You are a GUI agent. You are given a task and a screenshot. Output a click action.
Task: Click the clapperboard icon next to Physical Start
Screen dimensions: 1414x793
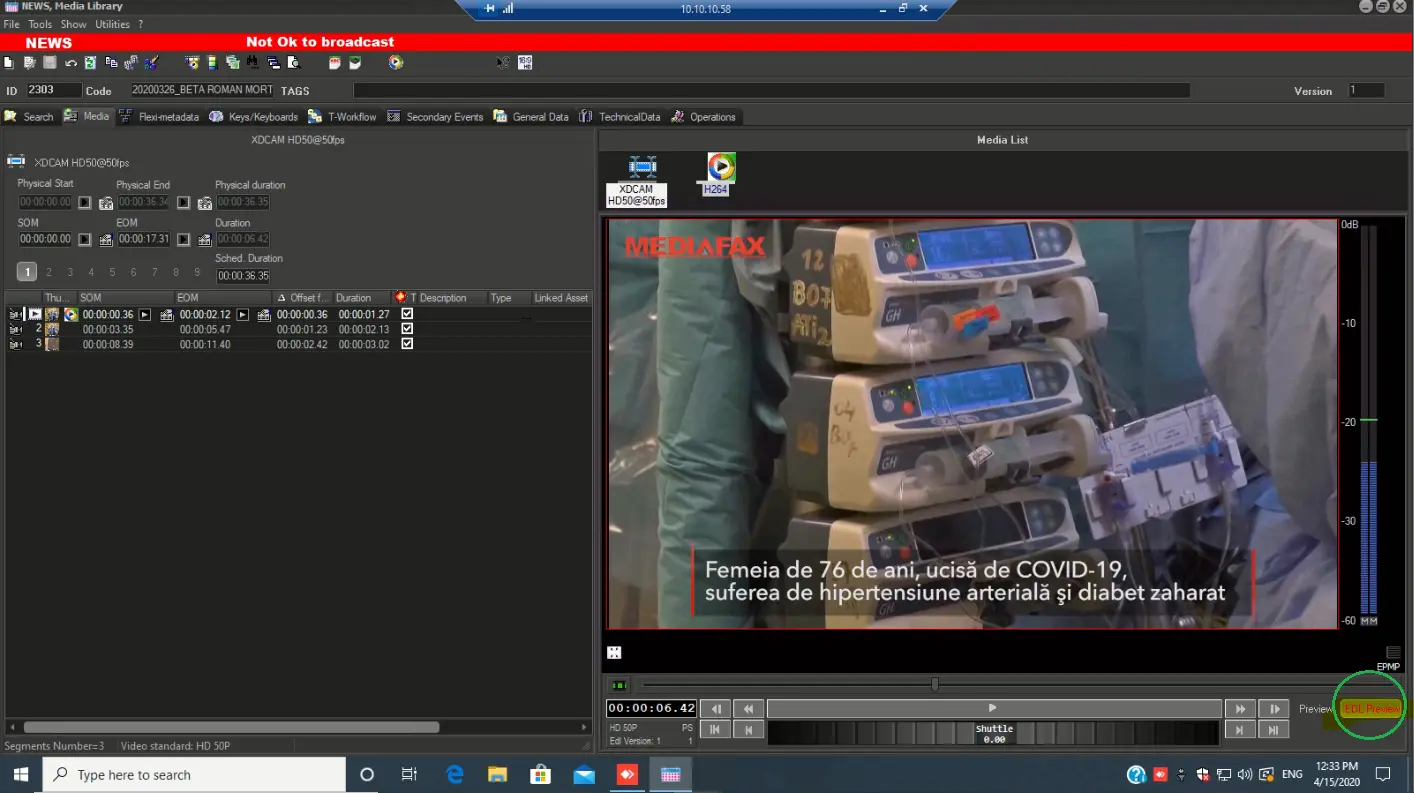(106, 203)
